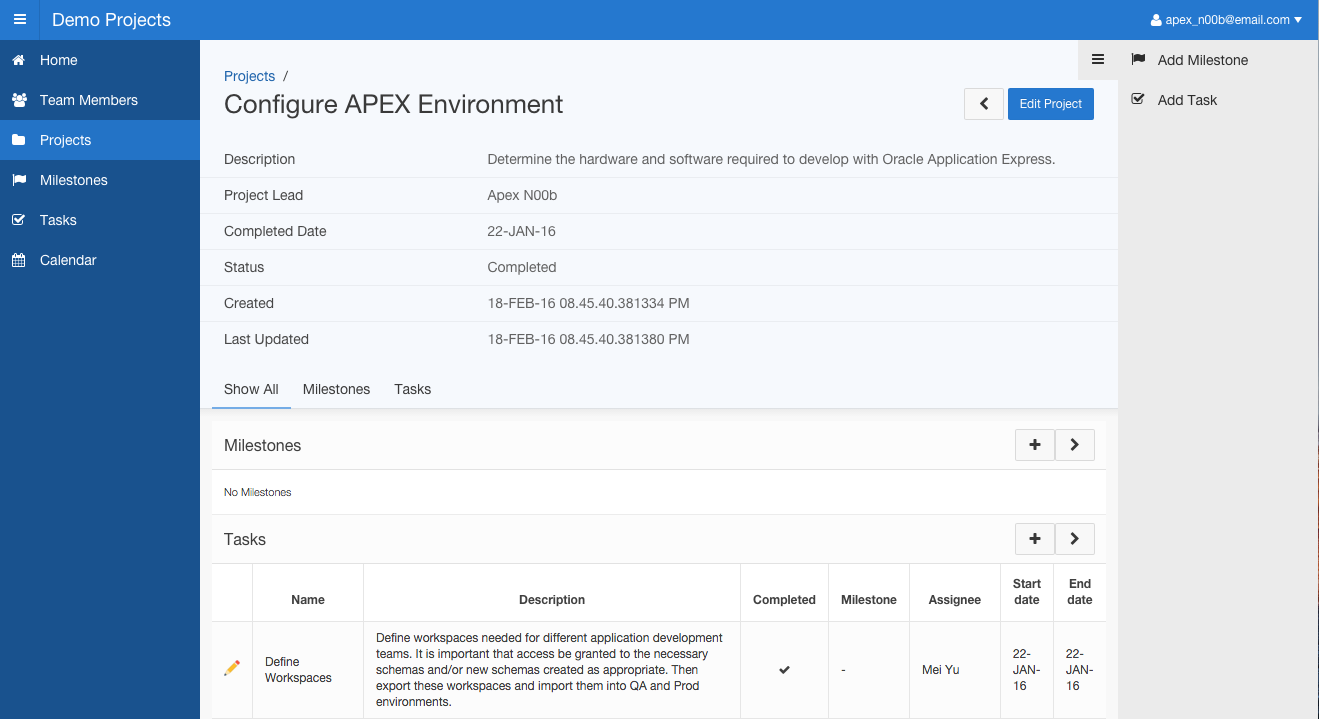Switch to the Tasks tab
1319x719 pixels.
point(412,389)
